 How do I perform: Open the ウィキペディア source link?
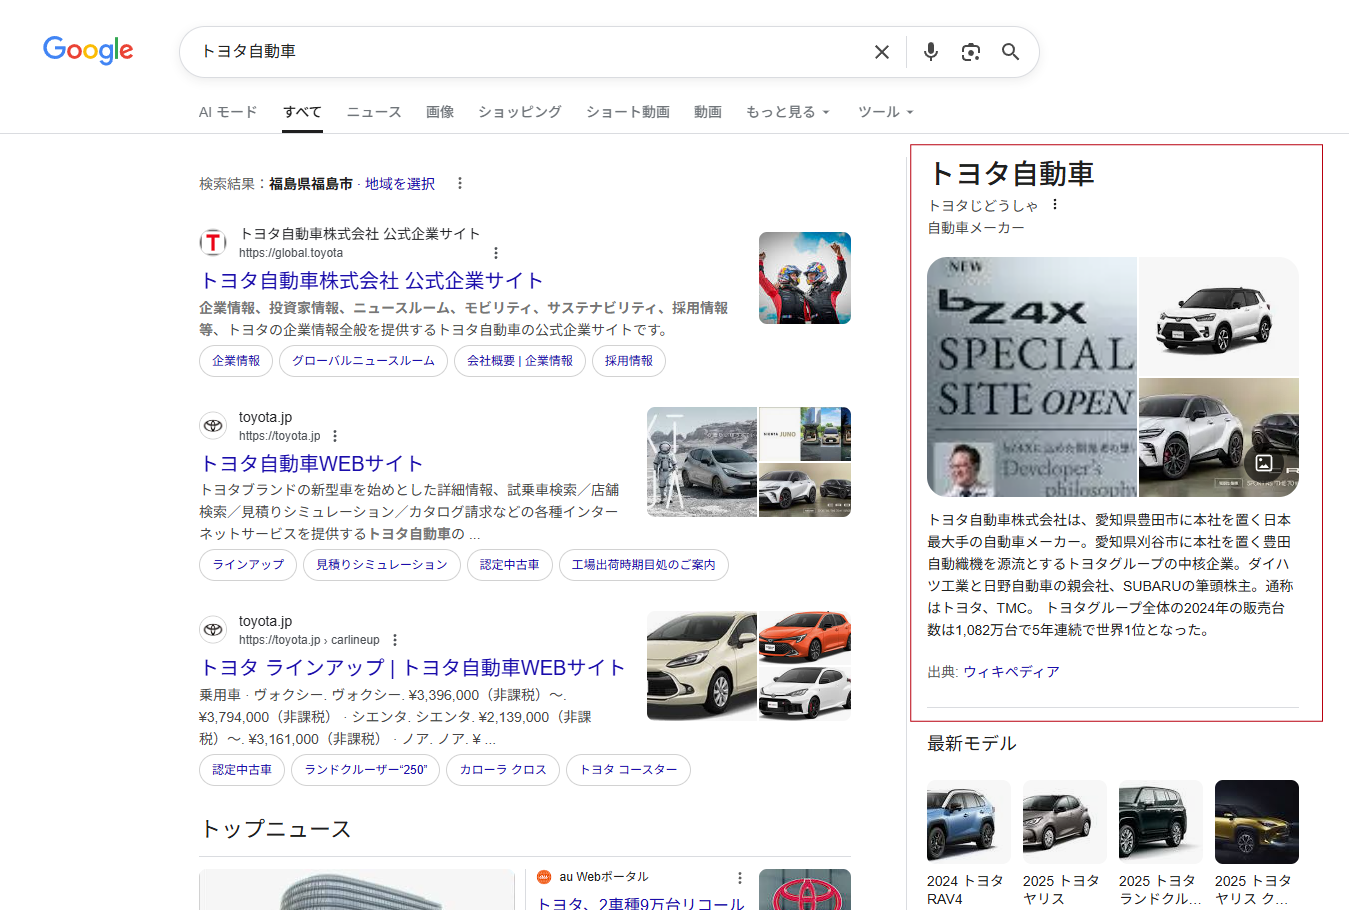pyautogui.click(x=1011, y=672)
